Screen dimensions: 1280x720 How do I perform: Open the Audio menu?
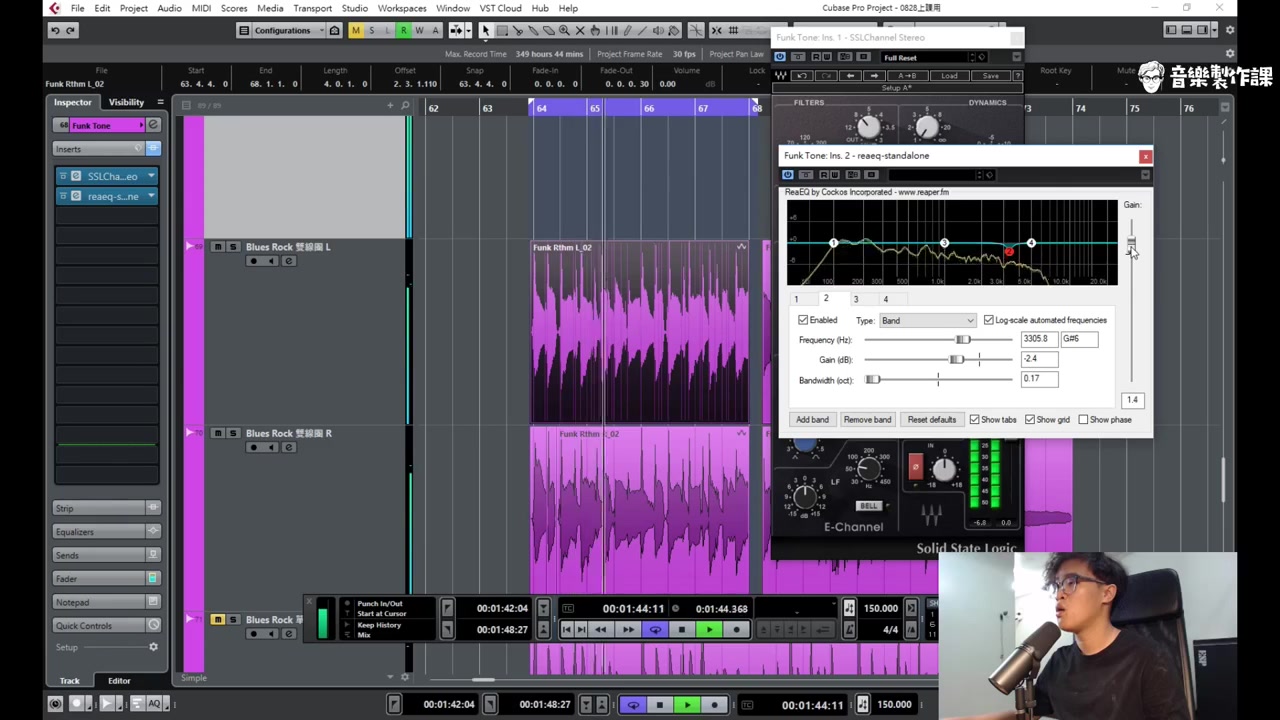coord(169,8)
